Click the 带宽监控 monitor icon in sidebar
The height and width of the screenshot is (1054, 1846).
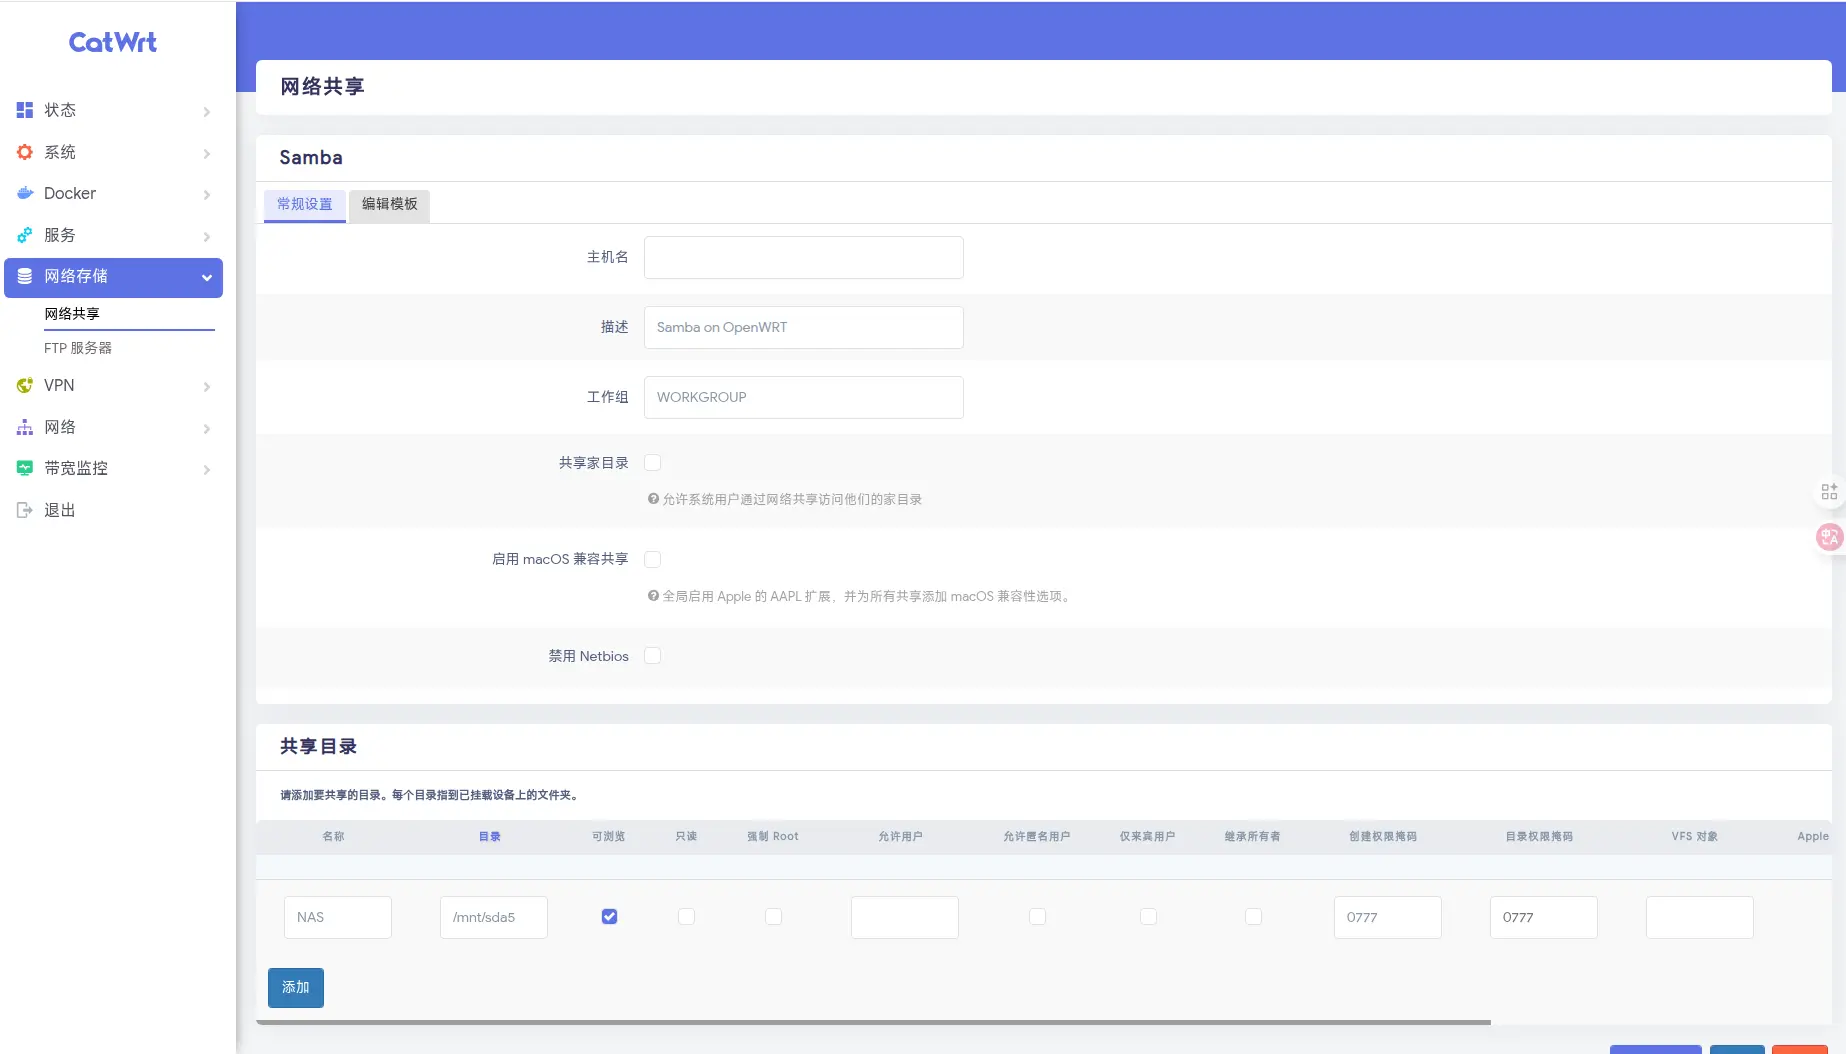(x=25, y=468)
